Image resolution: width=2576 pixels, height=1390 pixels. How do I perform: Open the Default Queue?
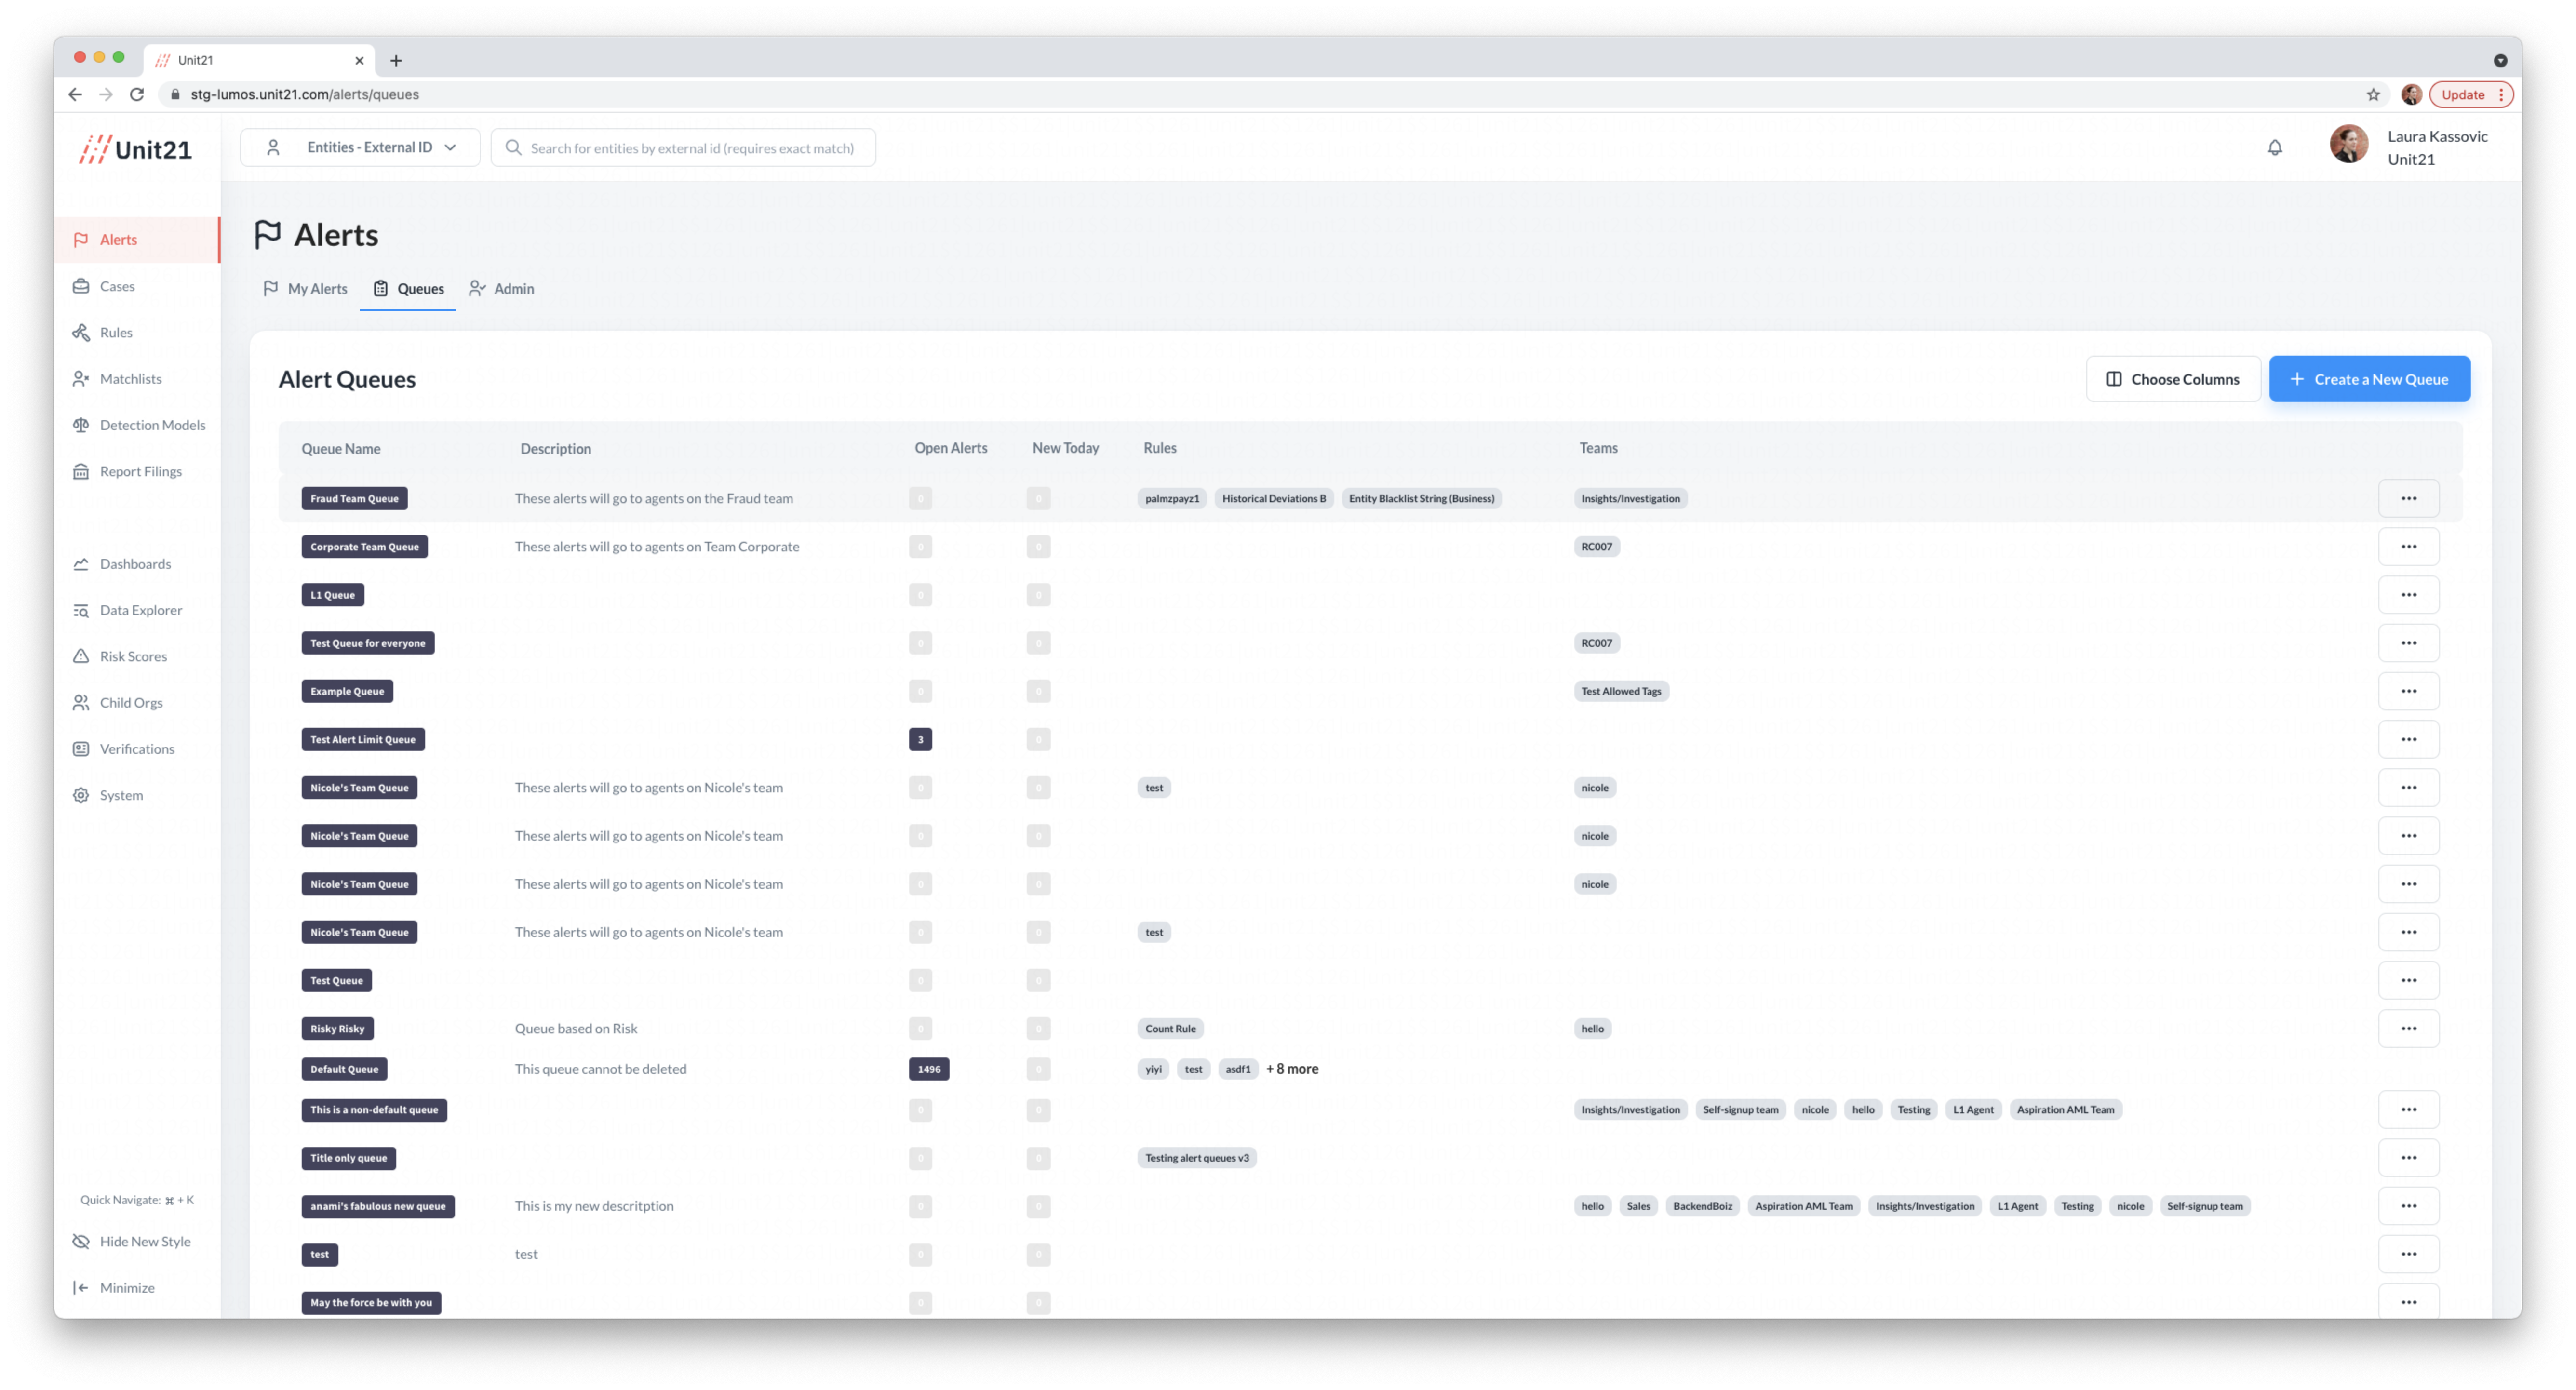[344, 1069]
